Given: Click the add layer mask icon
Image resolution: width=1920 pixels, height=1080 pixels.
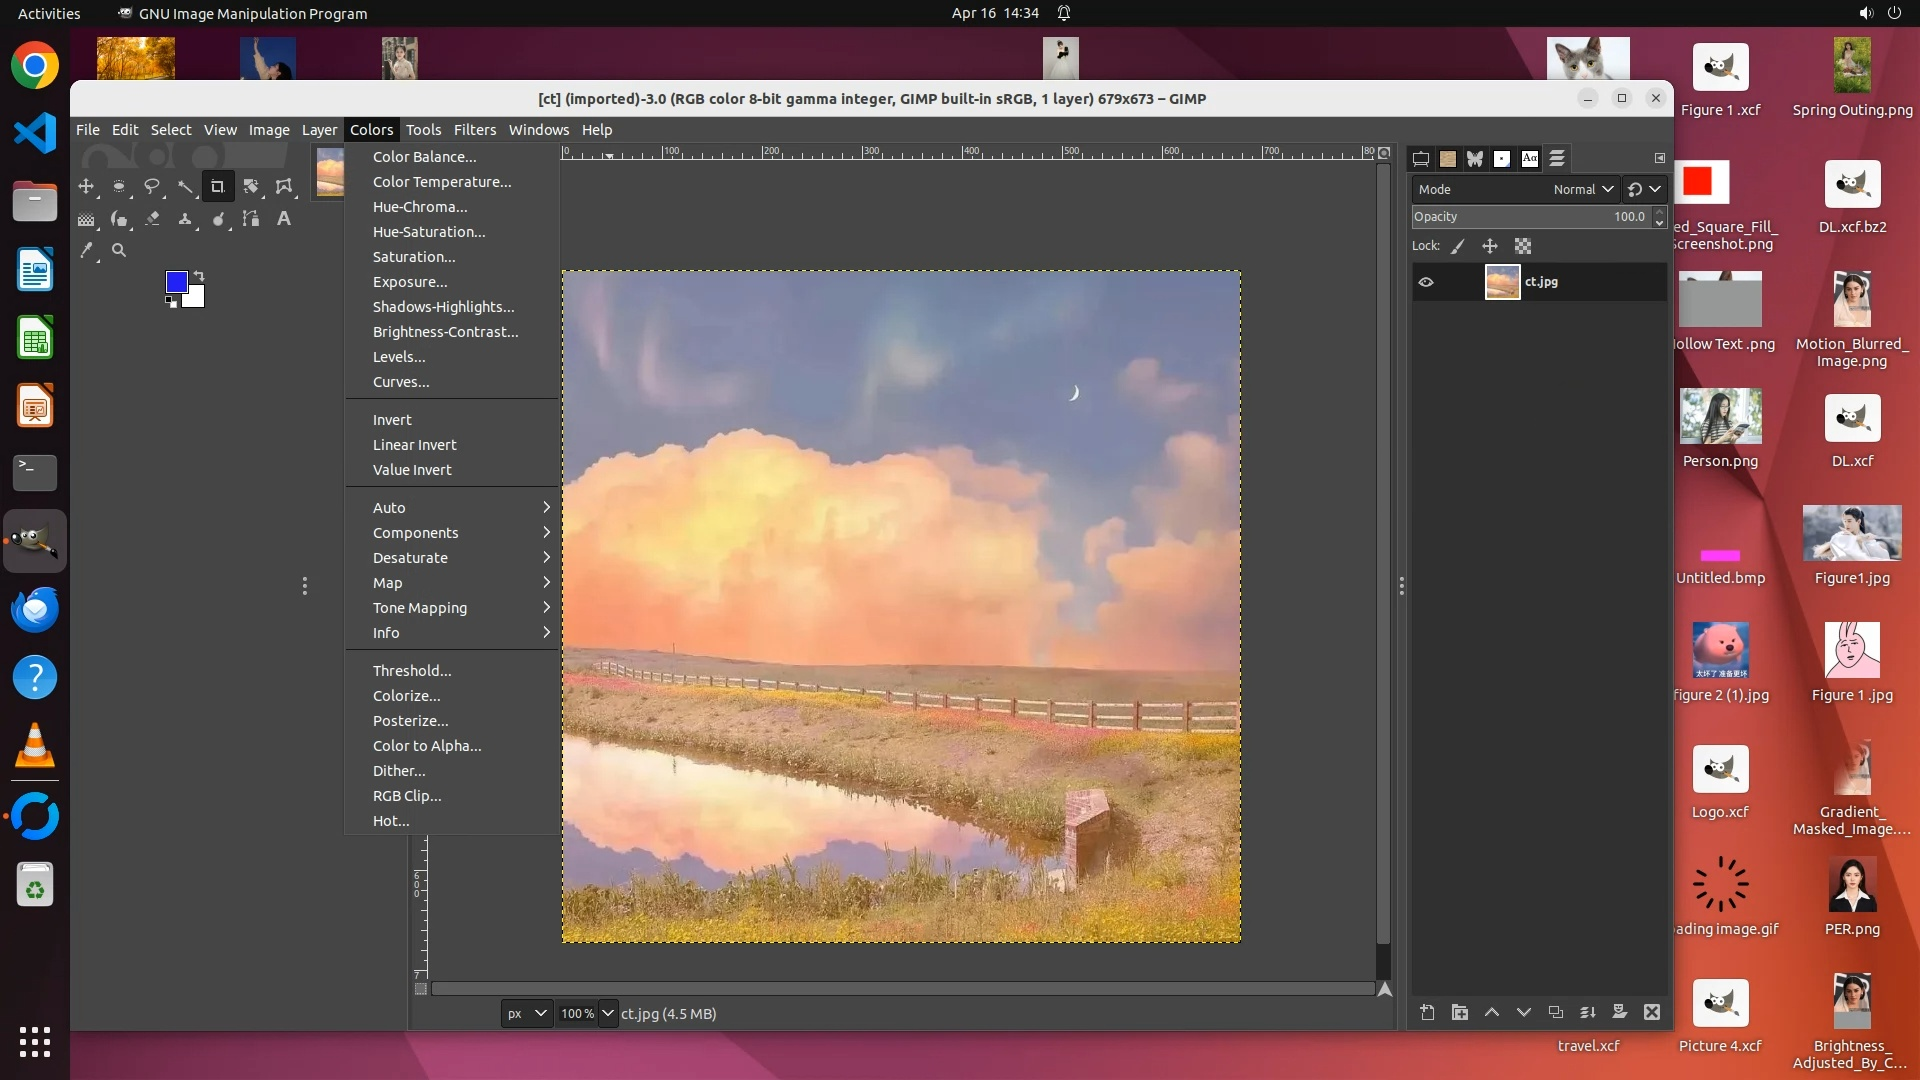Looking at the screenshot, I should pyautogui.click(x=1620, y=1013).
